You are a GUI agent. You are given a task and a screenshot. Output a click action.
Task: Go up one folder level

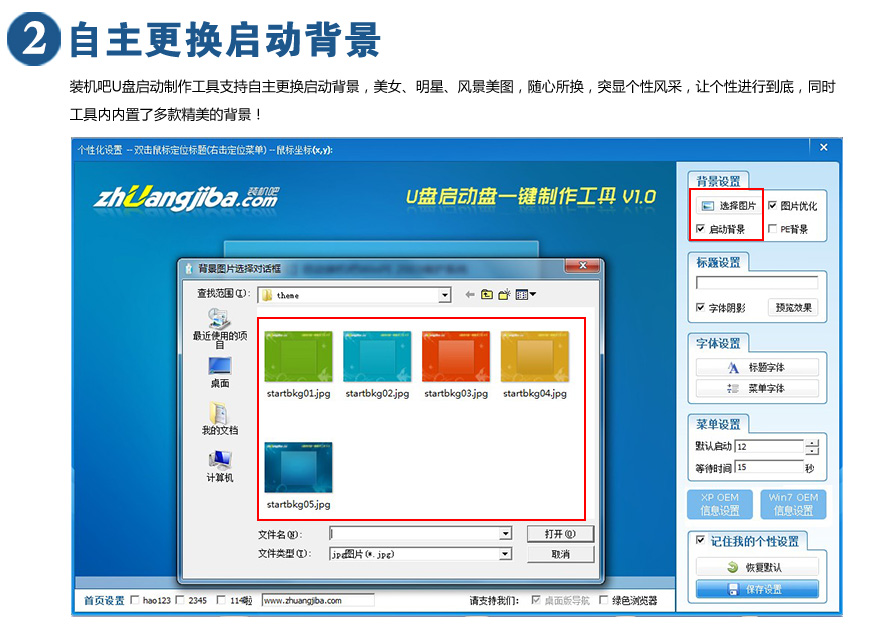coord(487,295)
